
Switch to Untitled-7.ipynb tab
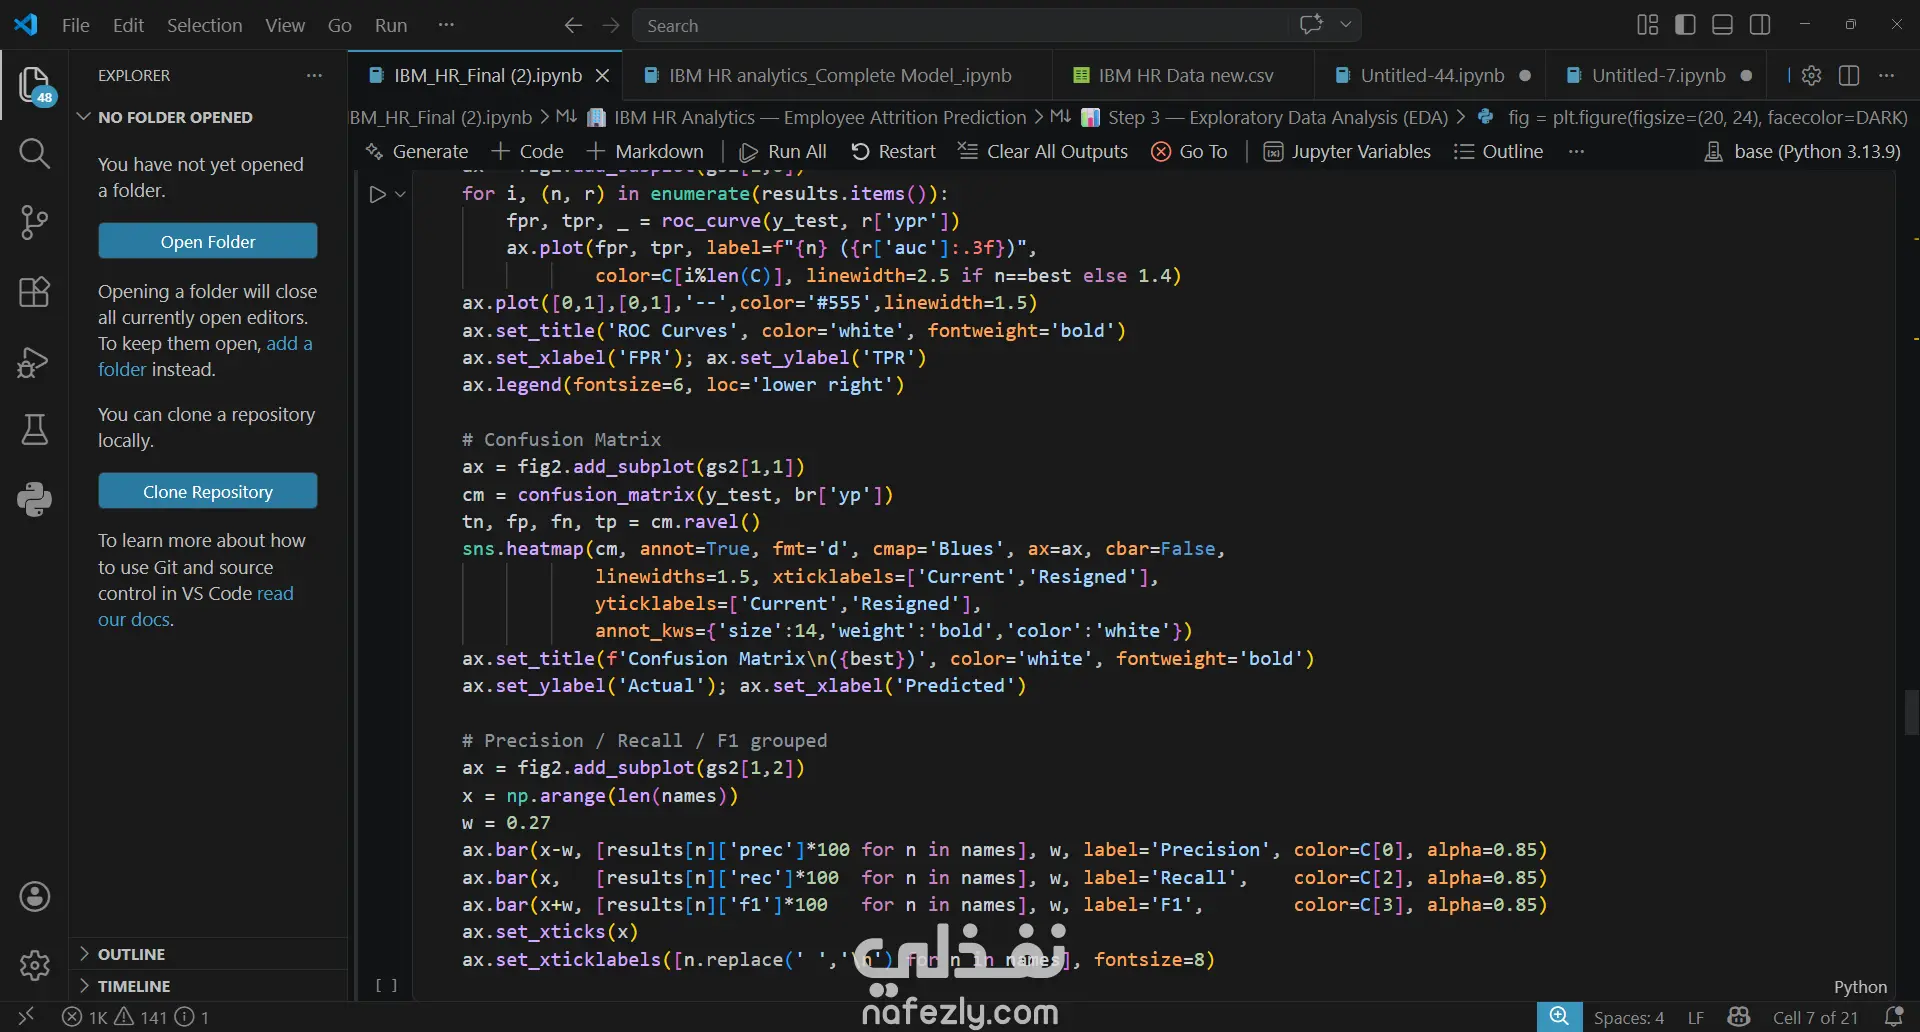(x=1657, y=75)
